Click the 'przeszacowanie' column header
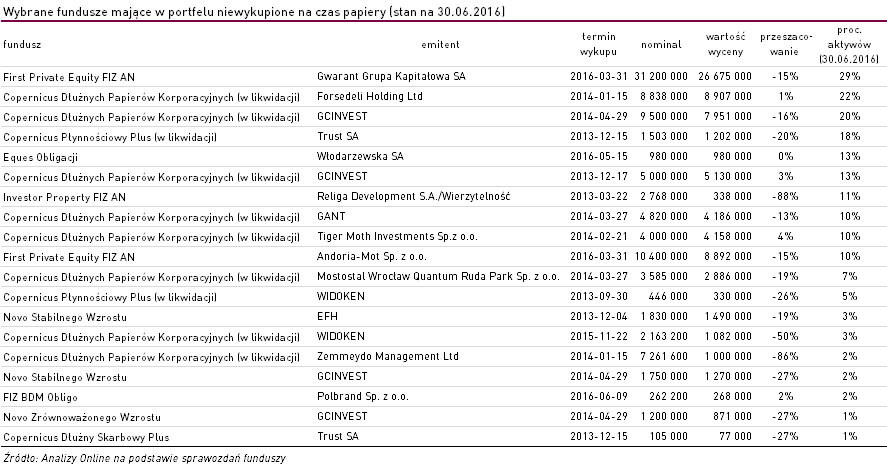Image resolution: width=887 pixels, height=467 pixels. [x=786, y=44]
